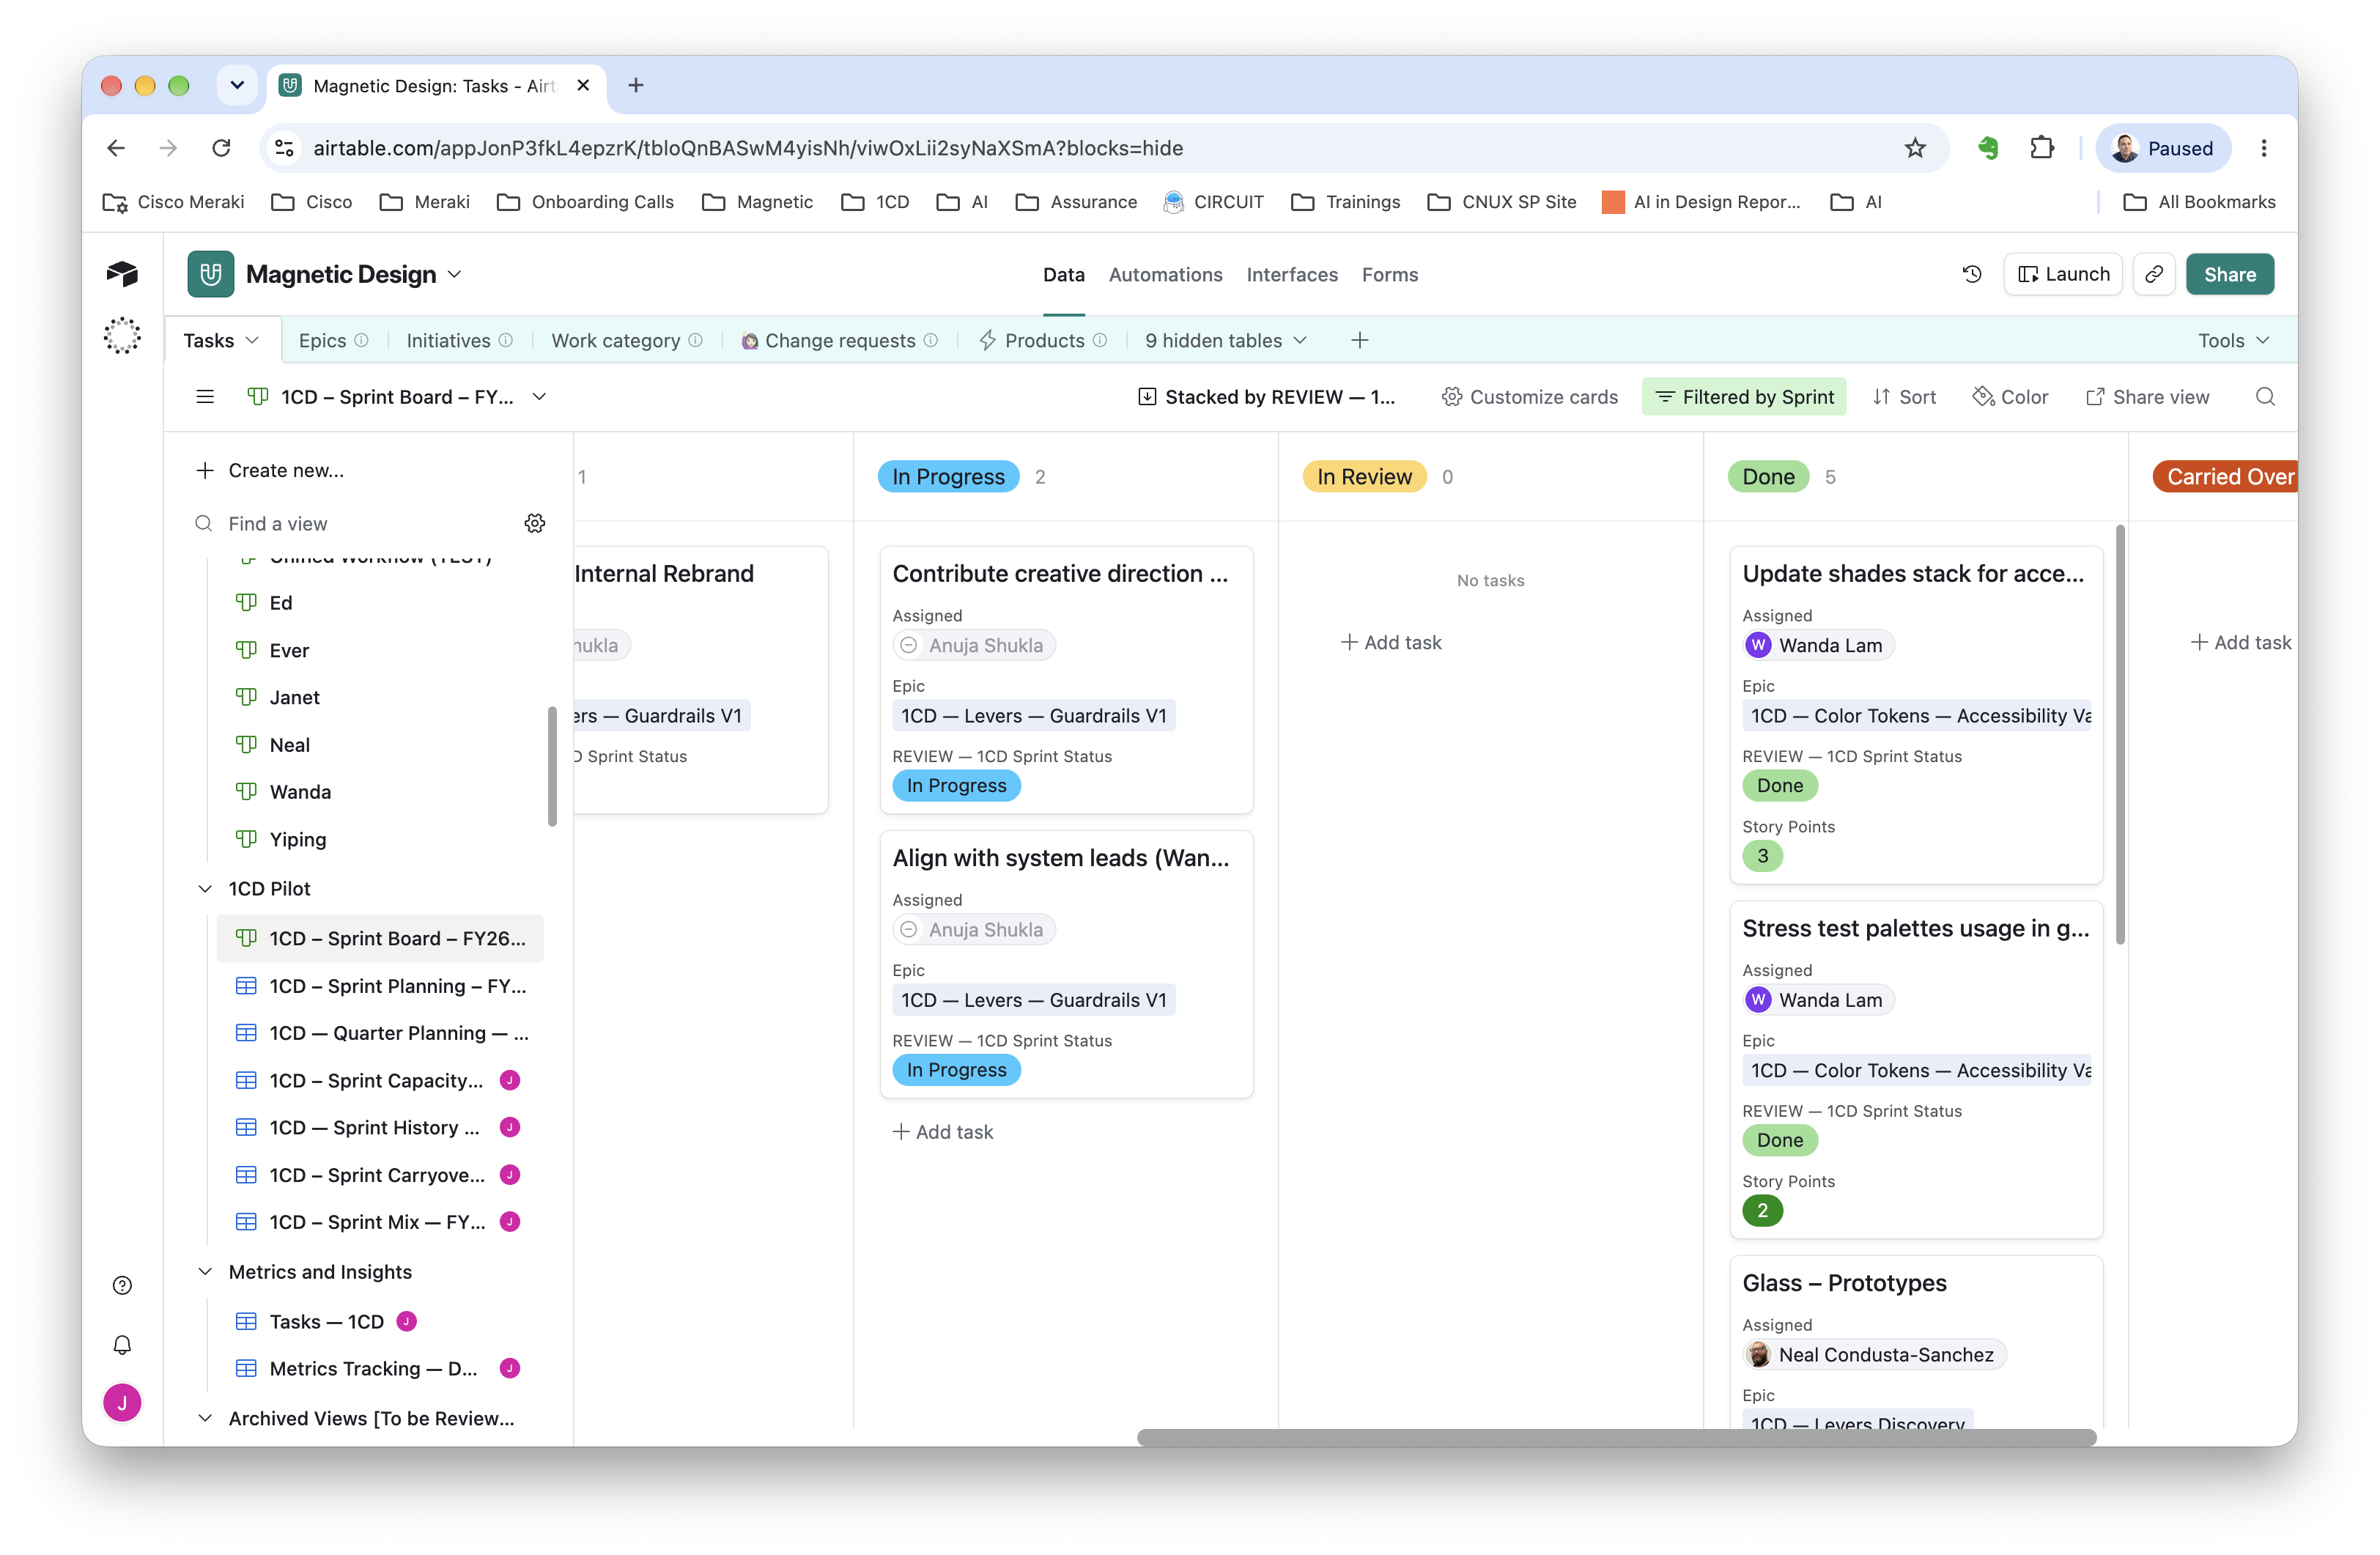Expand Archived Views section
The height and width of the screenshot is (1555, 2380).
(x=205, y=1418)
